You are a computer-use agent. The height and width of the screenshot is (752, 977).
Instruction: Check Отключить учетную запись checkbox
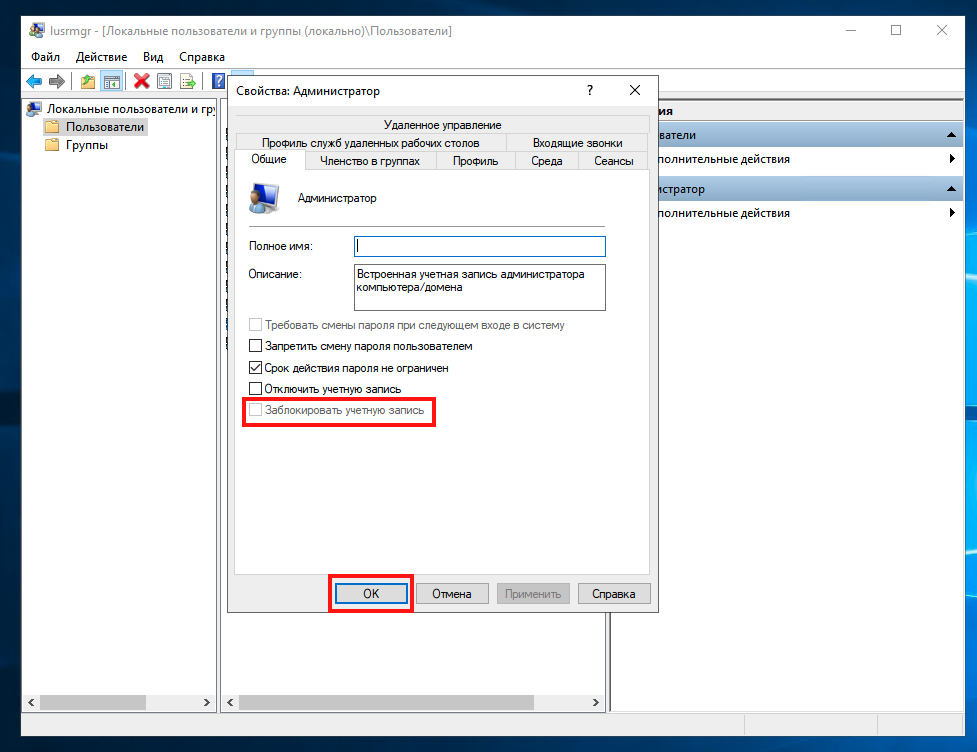coord(255,389)
